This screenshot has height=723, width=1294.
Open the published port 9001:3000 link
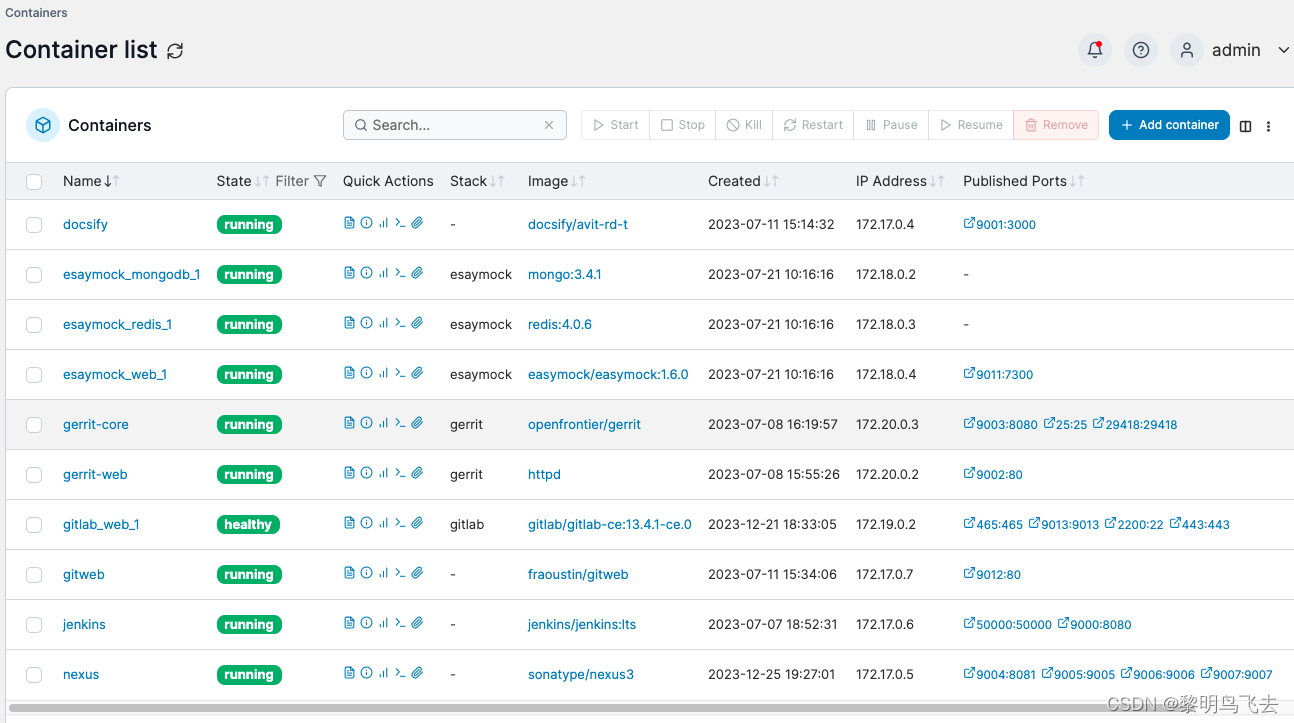[1000, 224]
